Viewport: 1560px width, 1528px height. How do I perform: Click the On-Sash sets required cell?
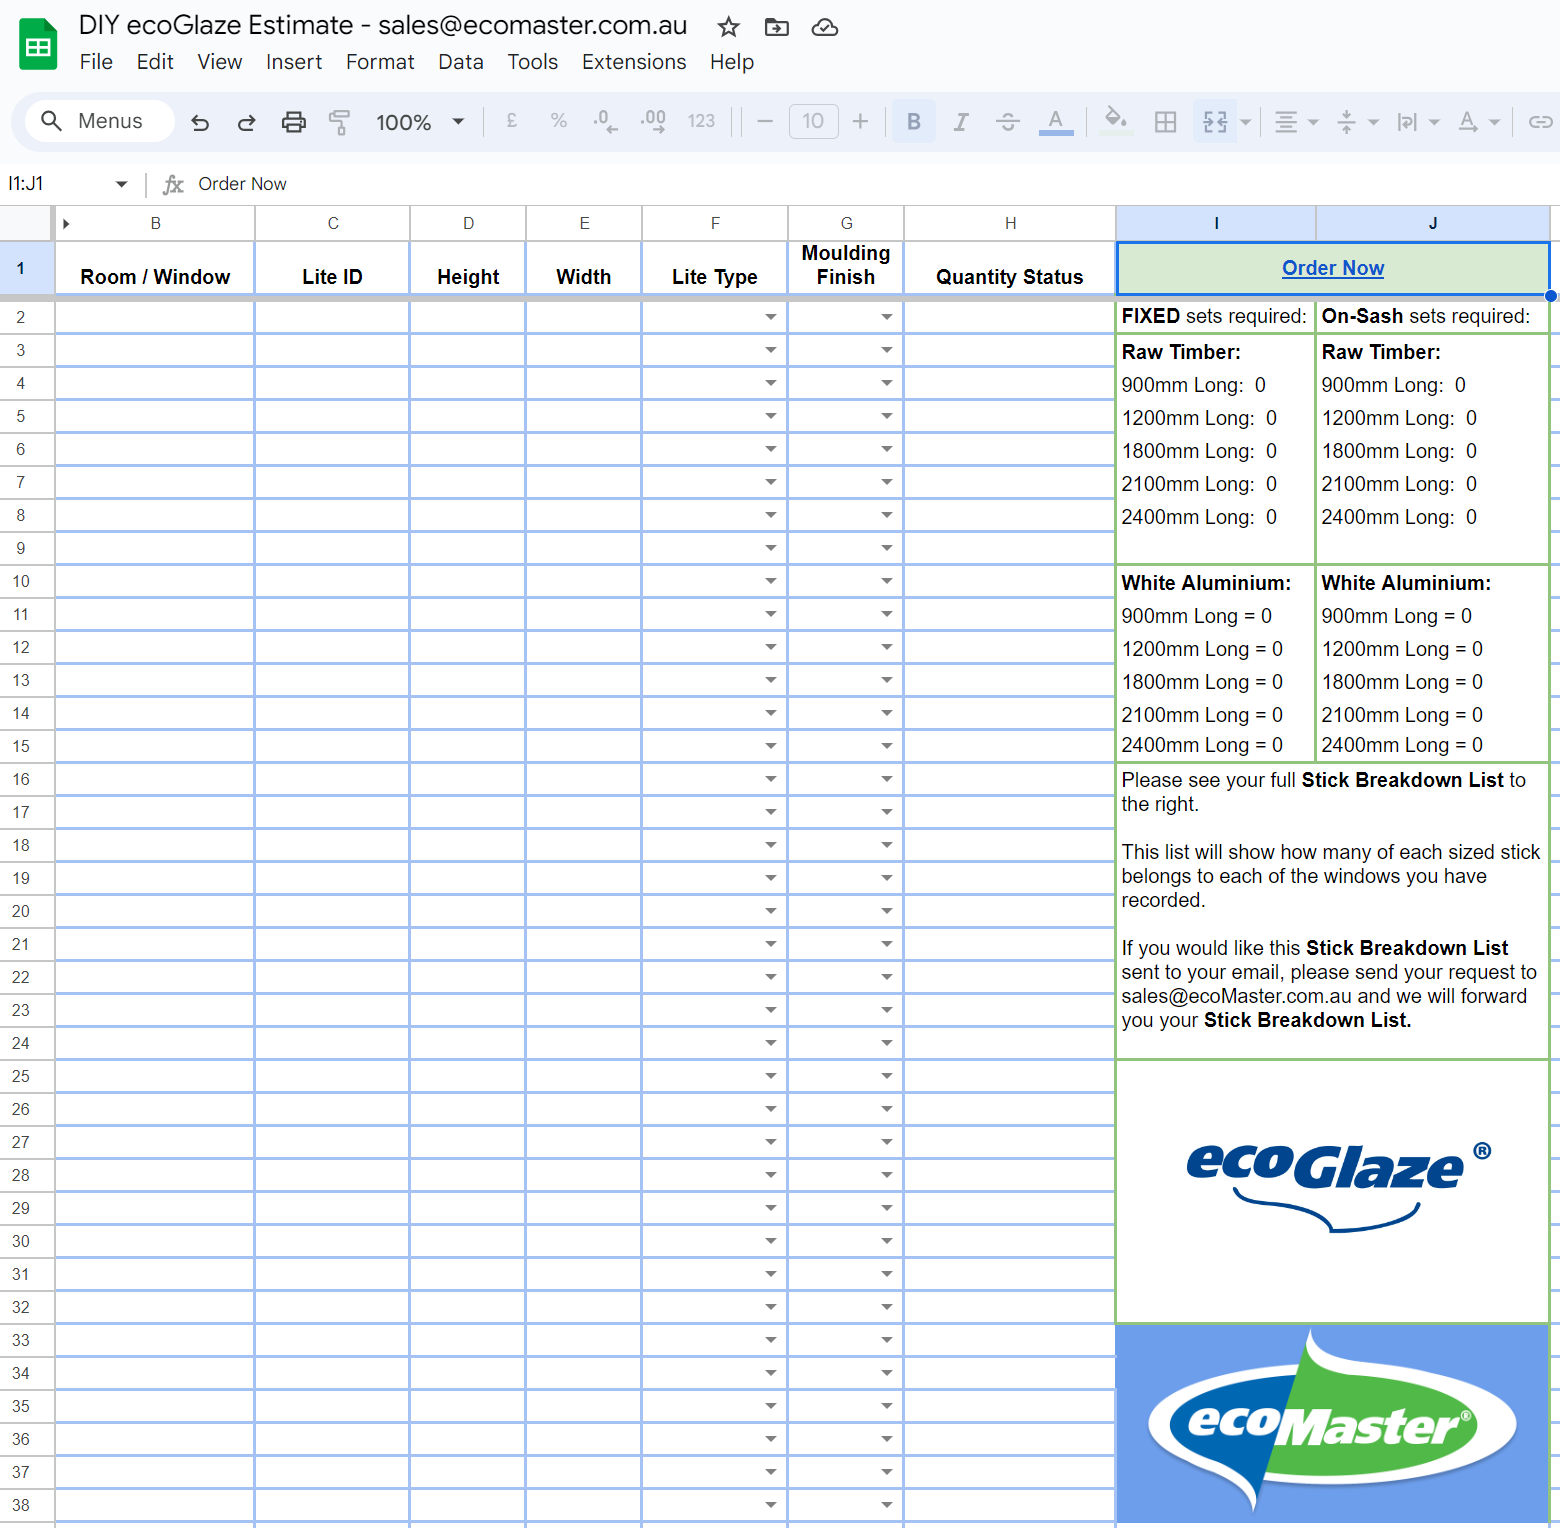1432,316
